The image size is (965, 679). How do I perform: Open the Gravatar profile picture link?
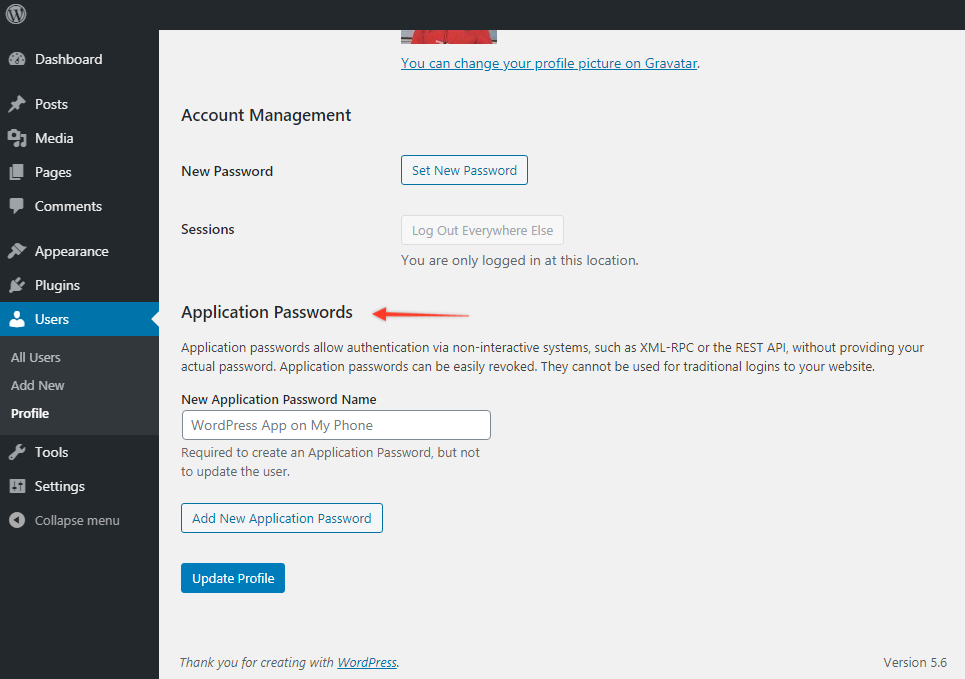click(549, 63)
